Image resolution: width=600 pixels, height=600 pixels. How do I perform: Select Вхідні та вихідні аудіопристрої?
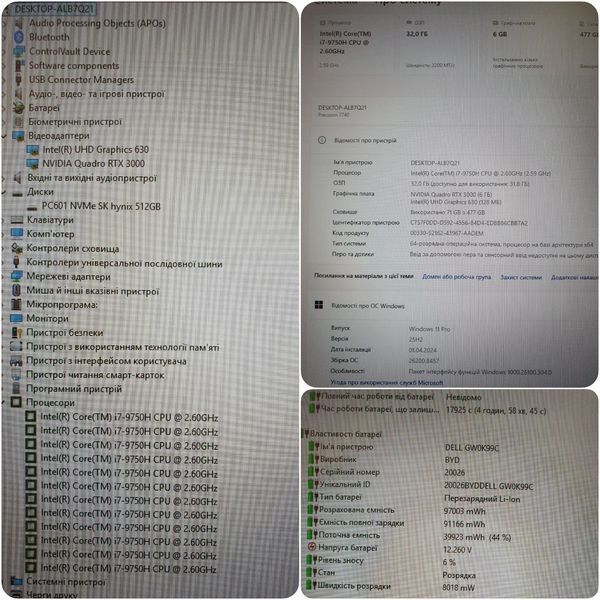coord(92,178)
